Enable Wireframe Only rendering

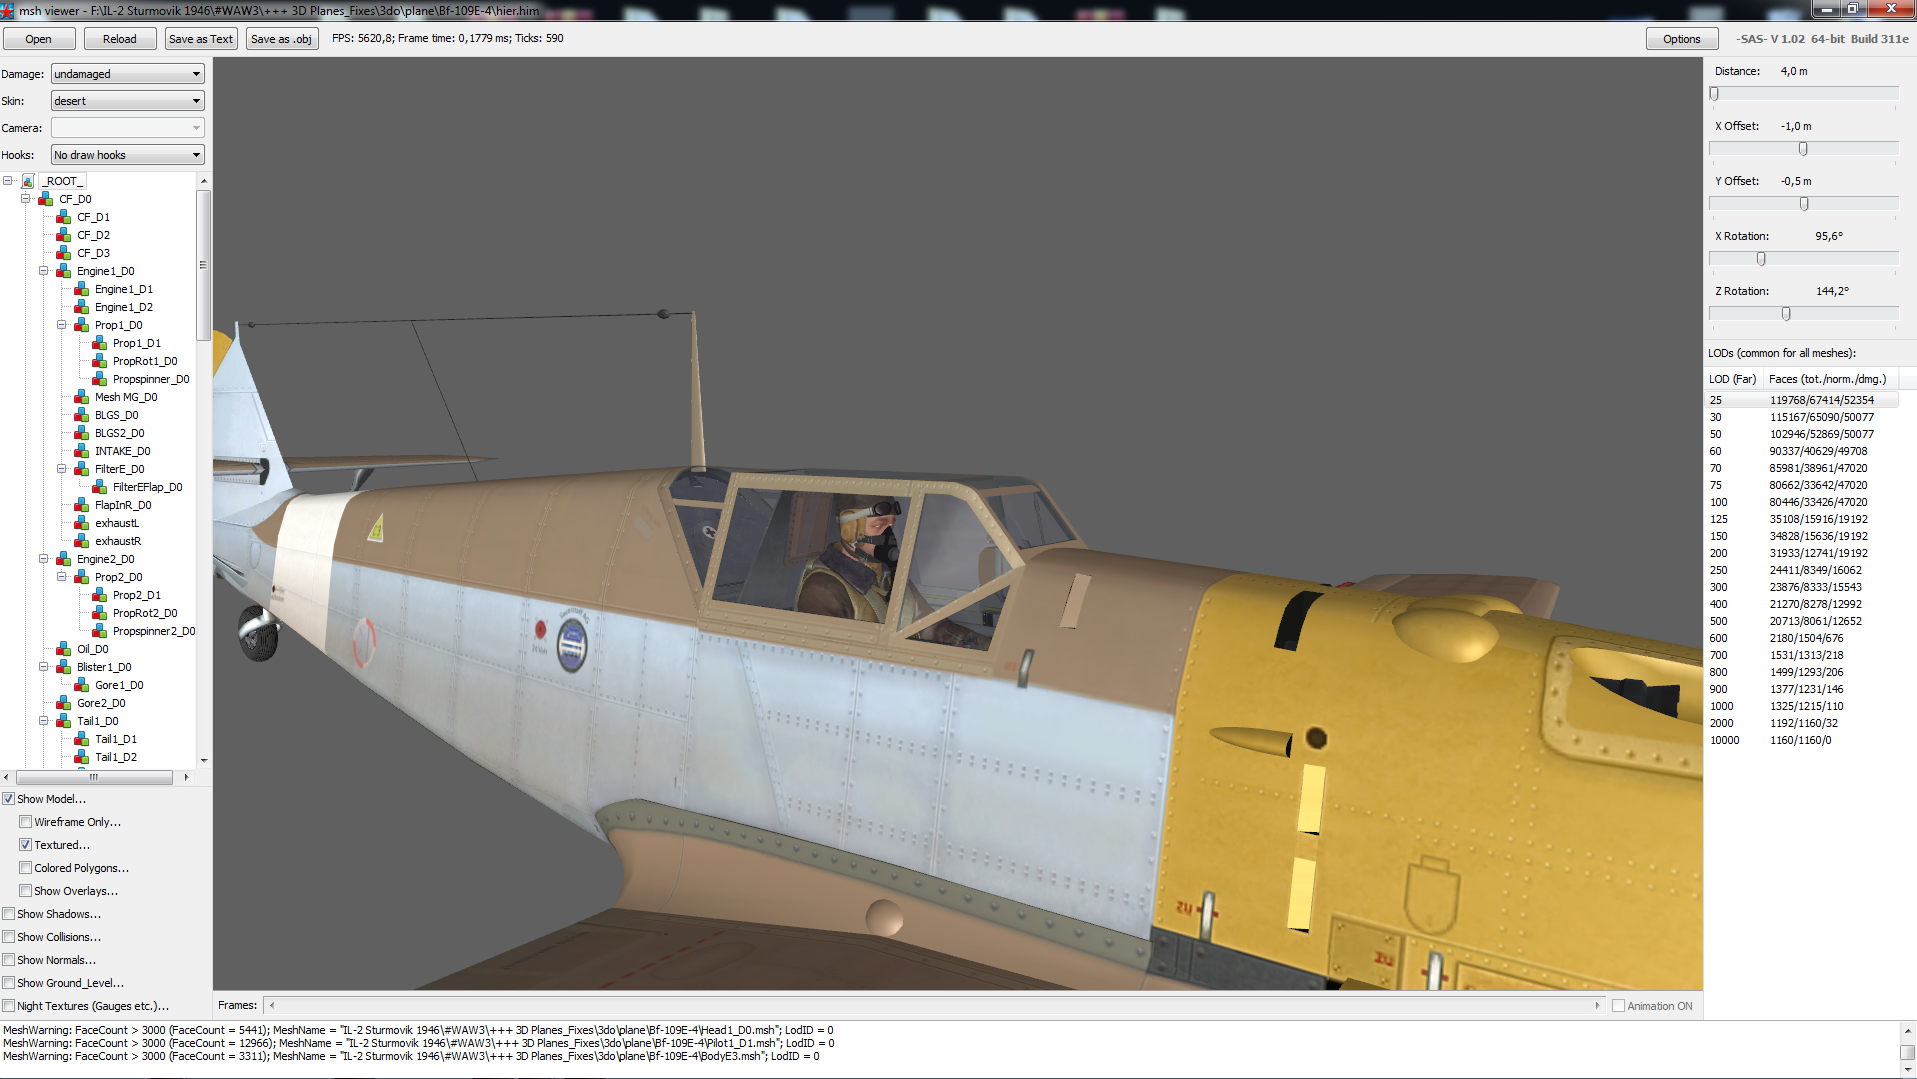click(26, 822)
